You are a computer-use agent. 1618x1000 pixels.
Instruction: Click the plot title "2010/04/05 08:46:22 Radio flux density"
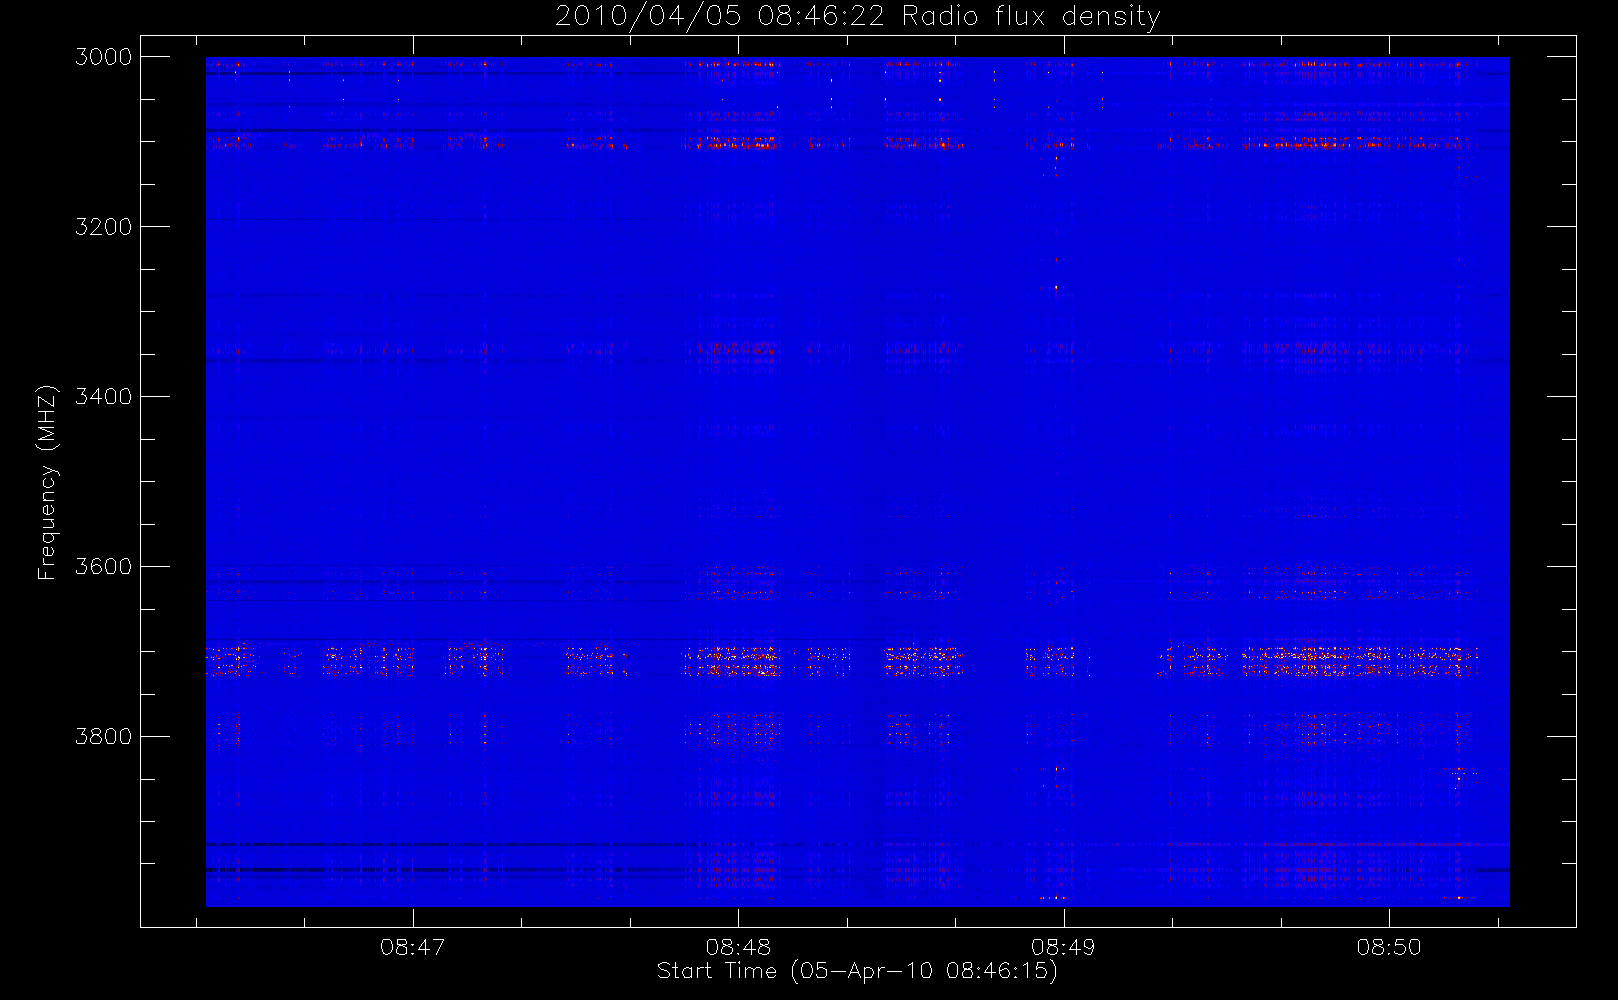857,16
